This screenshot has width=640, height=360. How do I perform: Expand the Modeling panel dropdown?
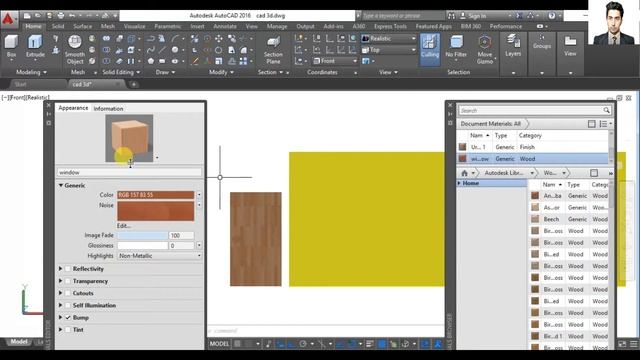(31, 72)
